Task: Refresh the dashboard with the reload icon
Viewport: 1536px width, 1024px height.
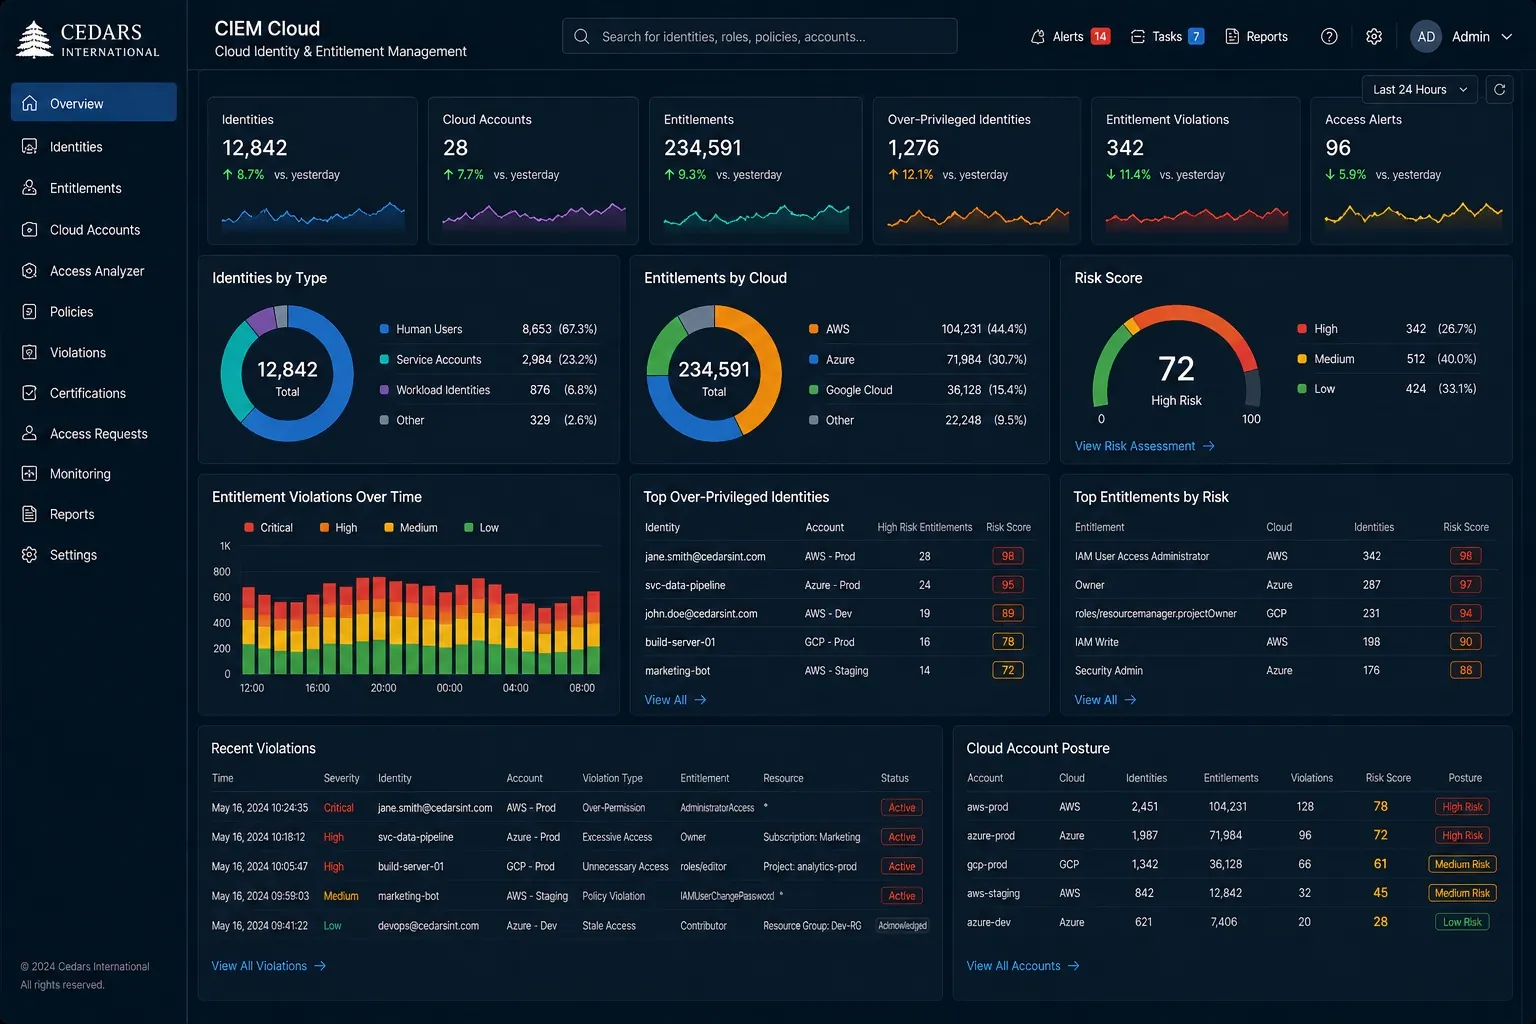Action: [x=1499, y=89]
